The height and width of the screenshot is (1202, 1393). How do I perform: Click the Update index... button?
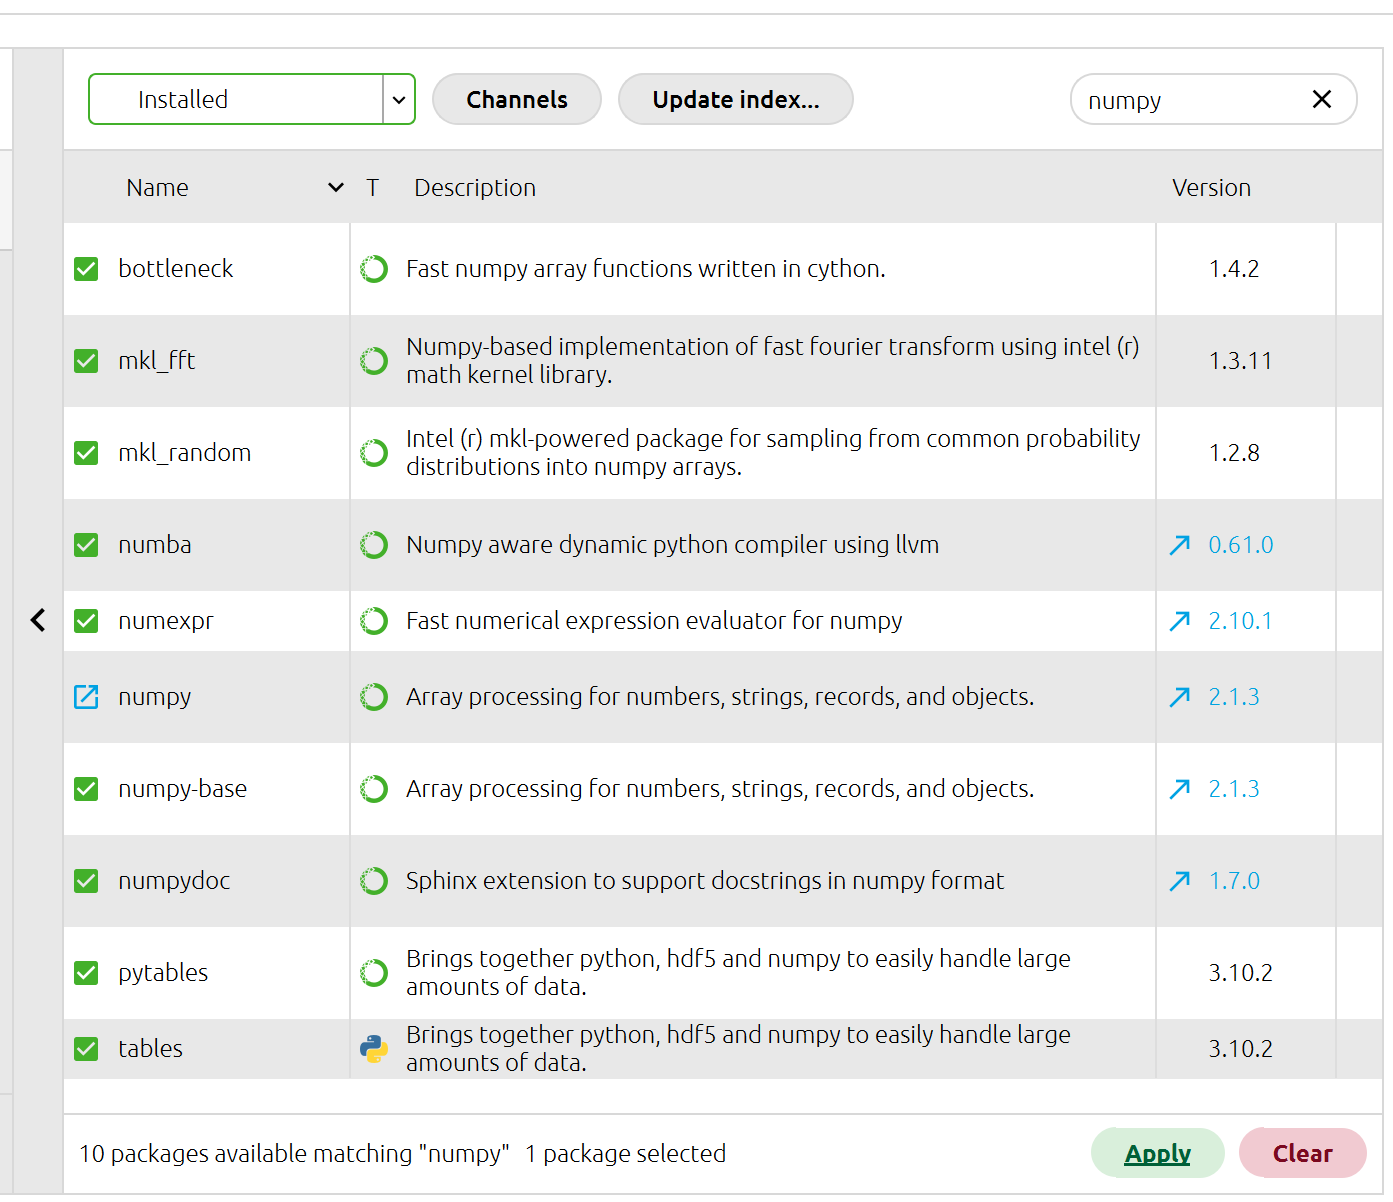736,99
